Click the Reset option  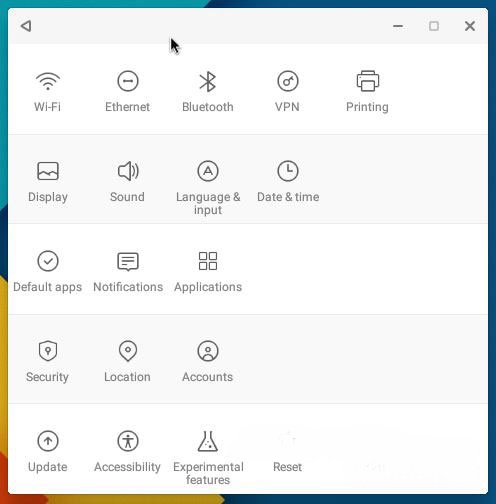[287, 467]
